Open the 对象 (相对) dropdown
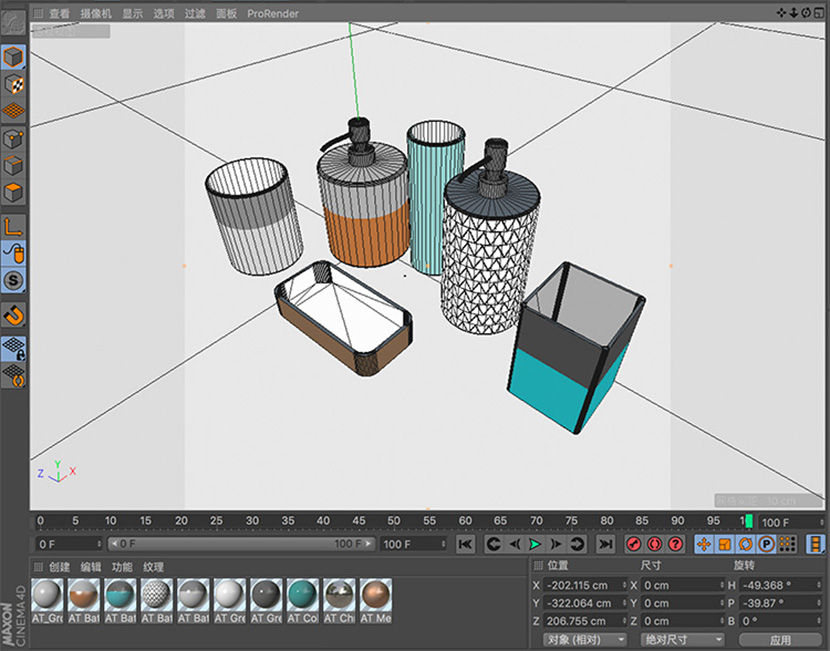830x651 pixels. coord(585,639)
